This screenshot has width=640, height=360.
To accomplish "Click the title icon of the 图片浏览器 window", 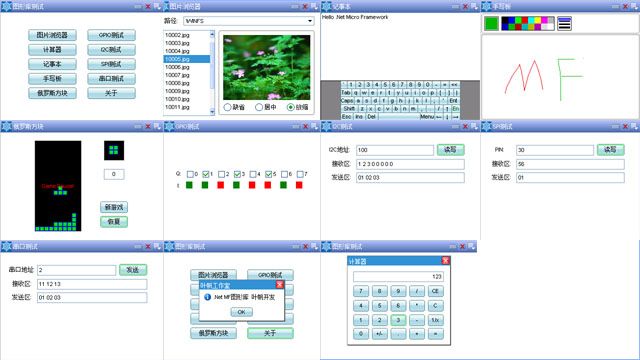I will point(169,7).
